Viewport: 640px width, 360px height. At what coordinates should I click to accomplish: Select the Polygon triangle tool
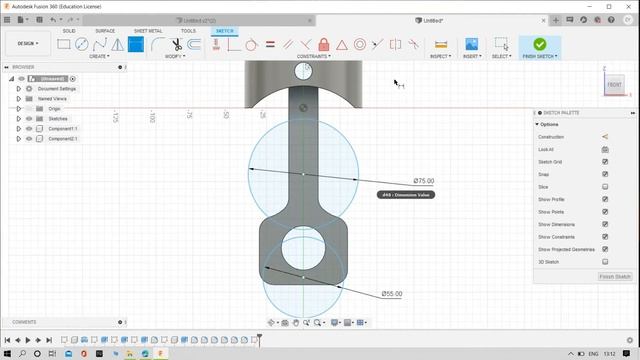118,44
